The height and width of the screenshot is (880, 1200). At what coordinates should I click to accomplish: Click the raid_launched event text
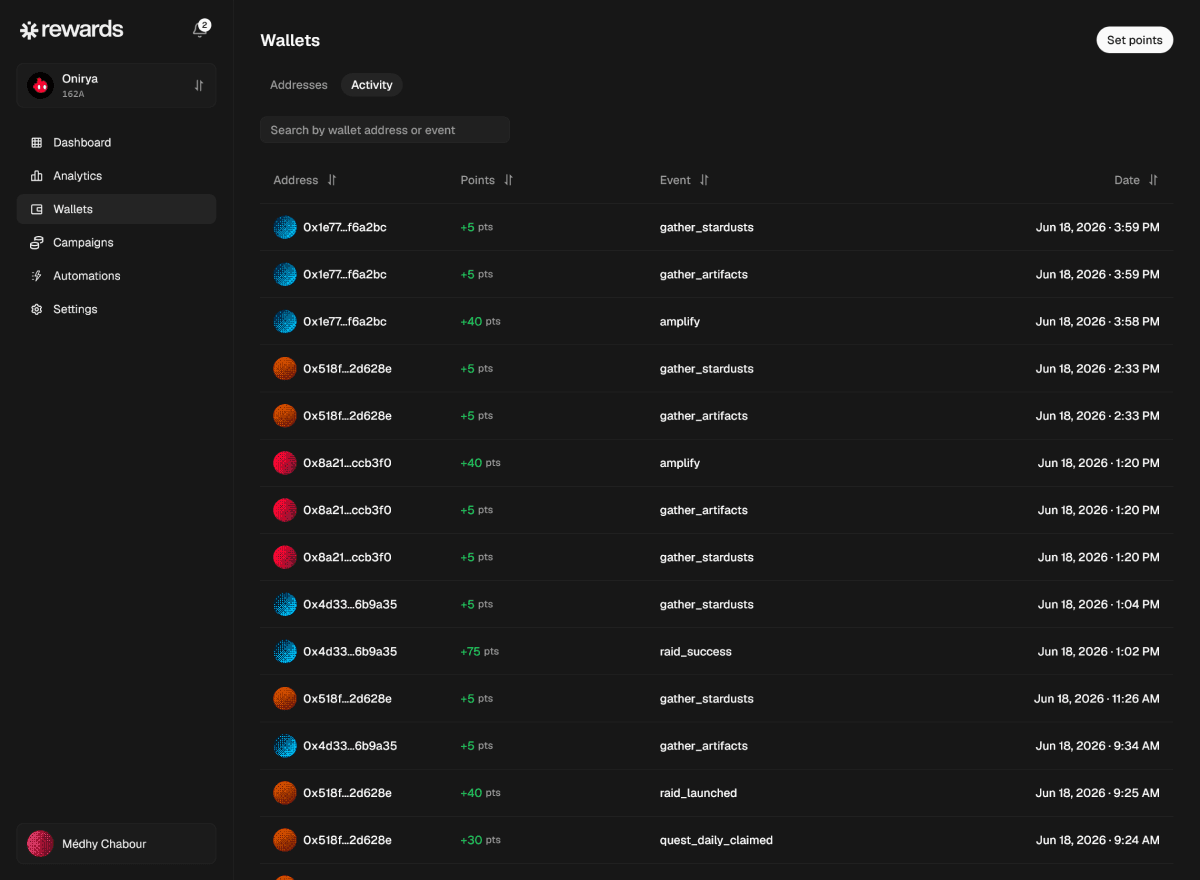[x=698, y=793]
